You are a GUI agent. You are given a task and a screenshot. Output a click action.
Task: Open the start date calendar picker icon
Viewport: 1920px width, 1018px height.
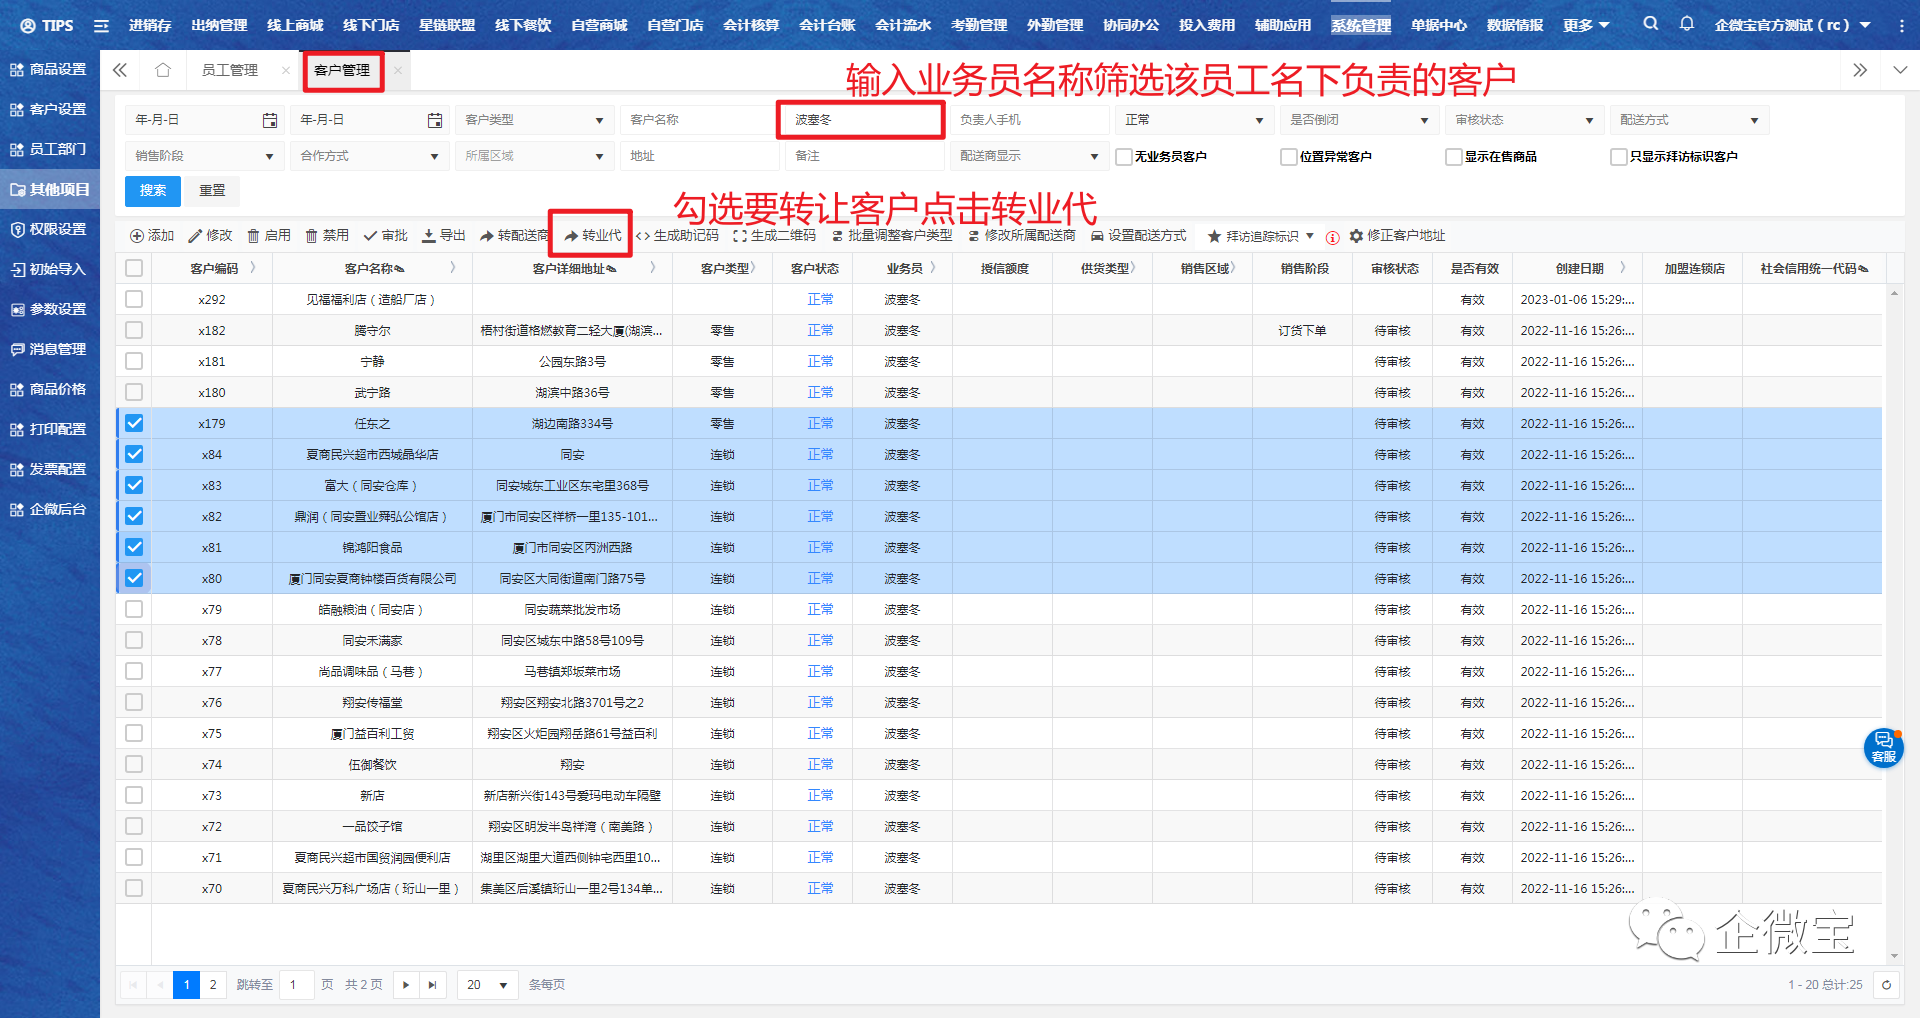tap(270, 120)
